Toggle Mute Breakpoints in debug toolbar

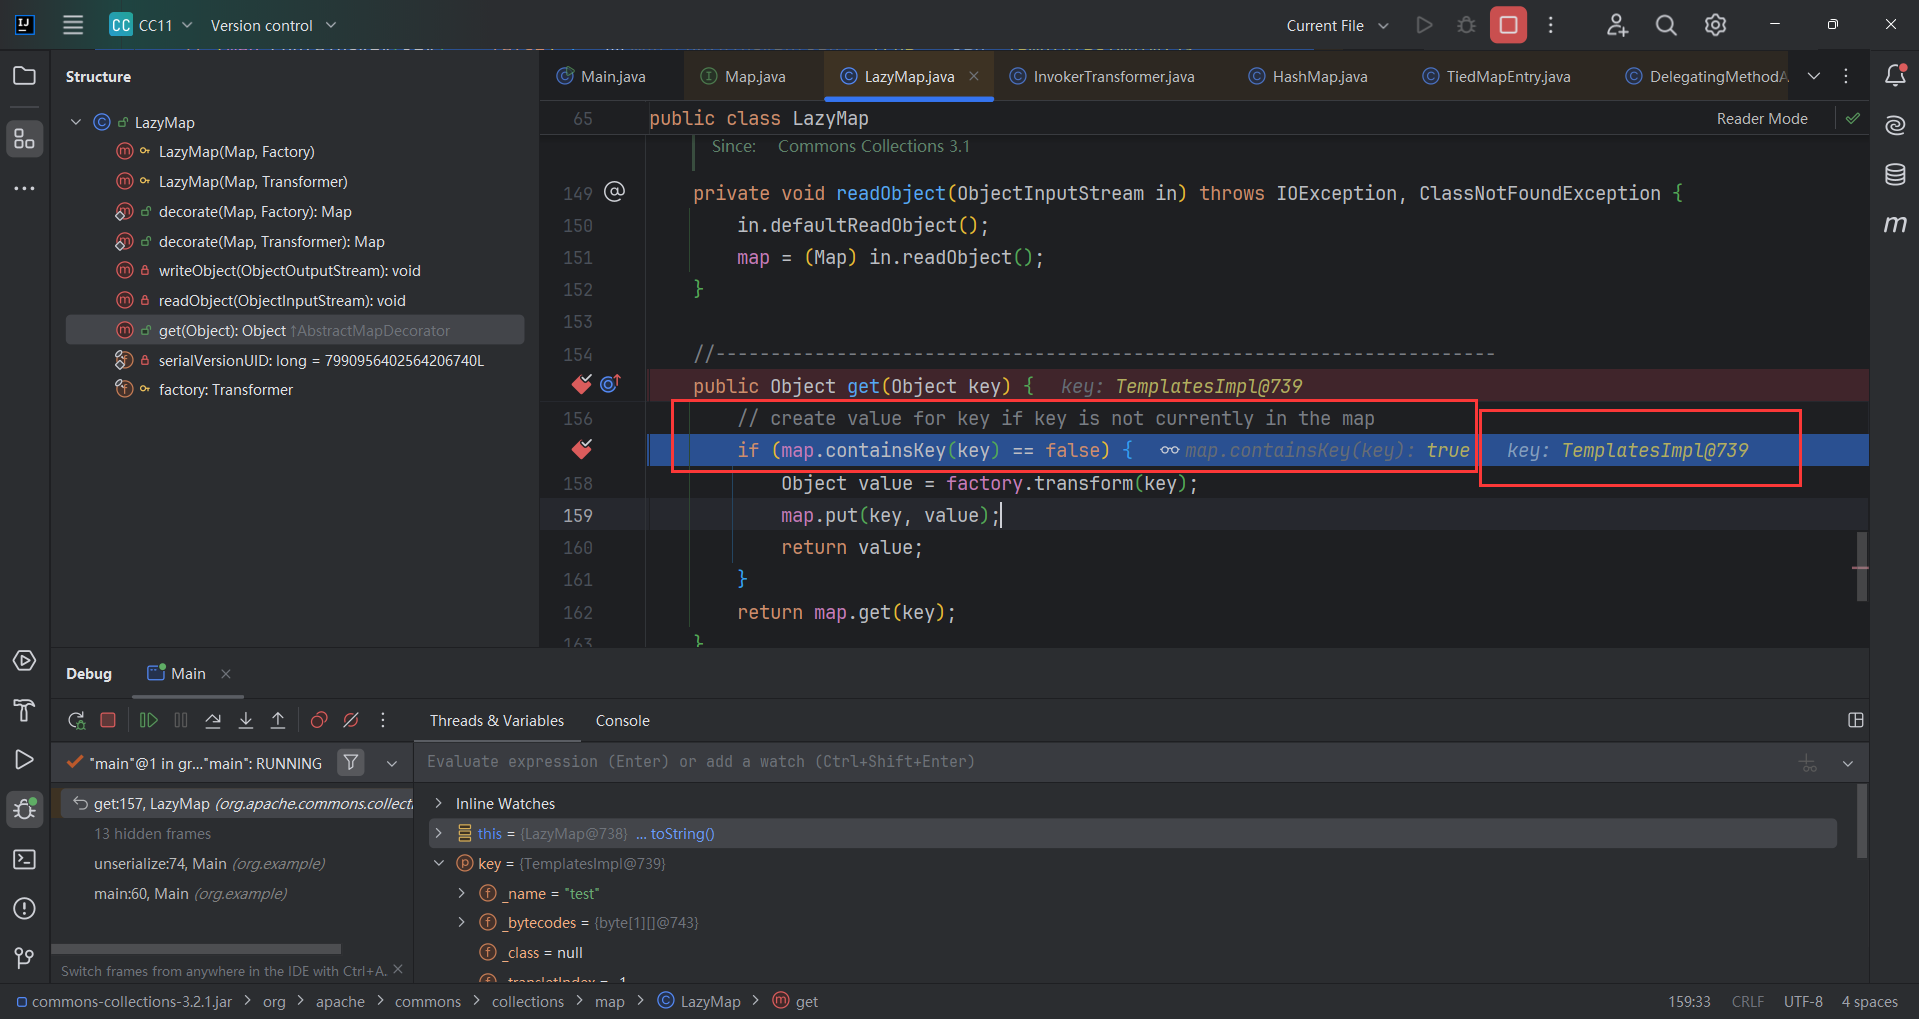tap(351, 720)
